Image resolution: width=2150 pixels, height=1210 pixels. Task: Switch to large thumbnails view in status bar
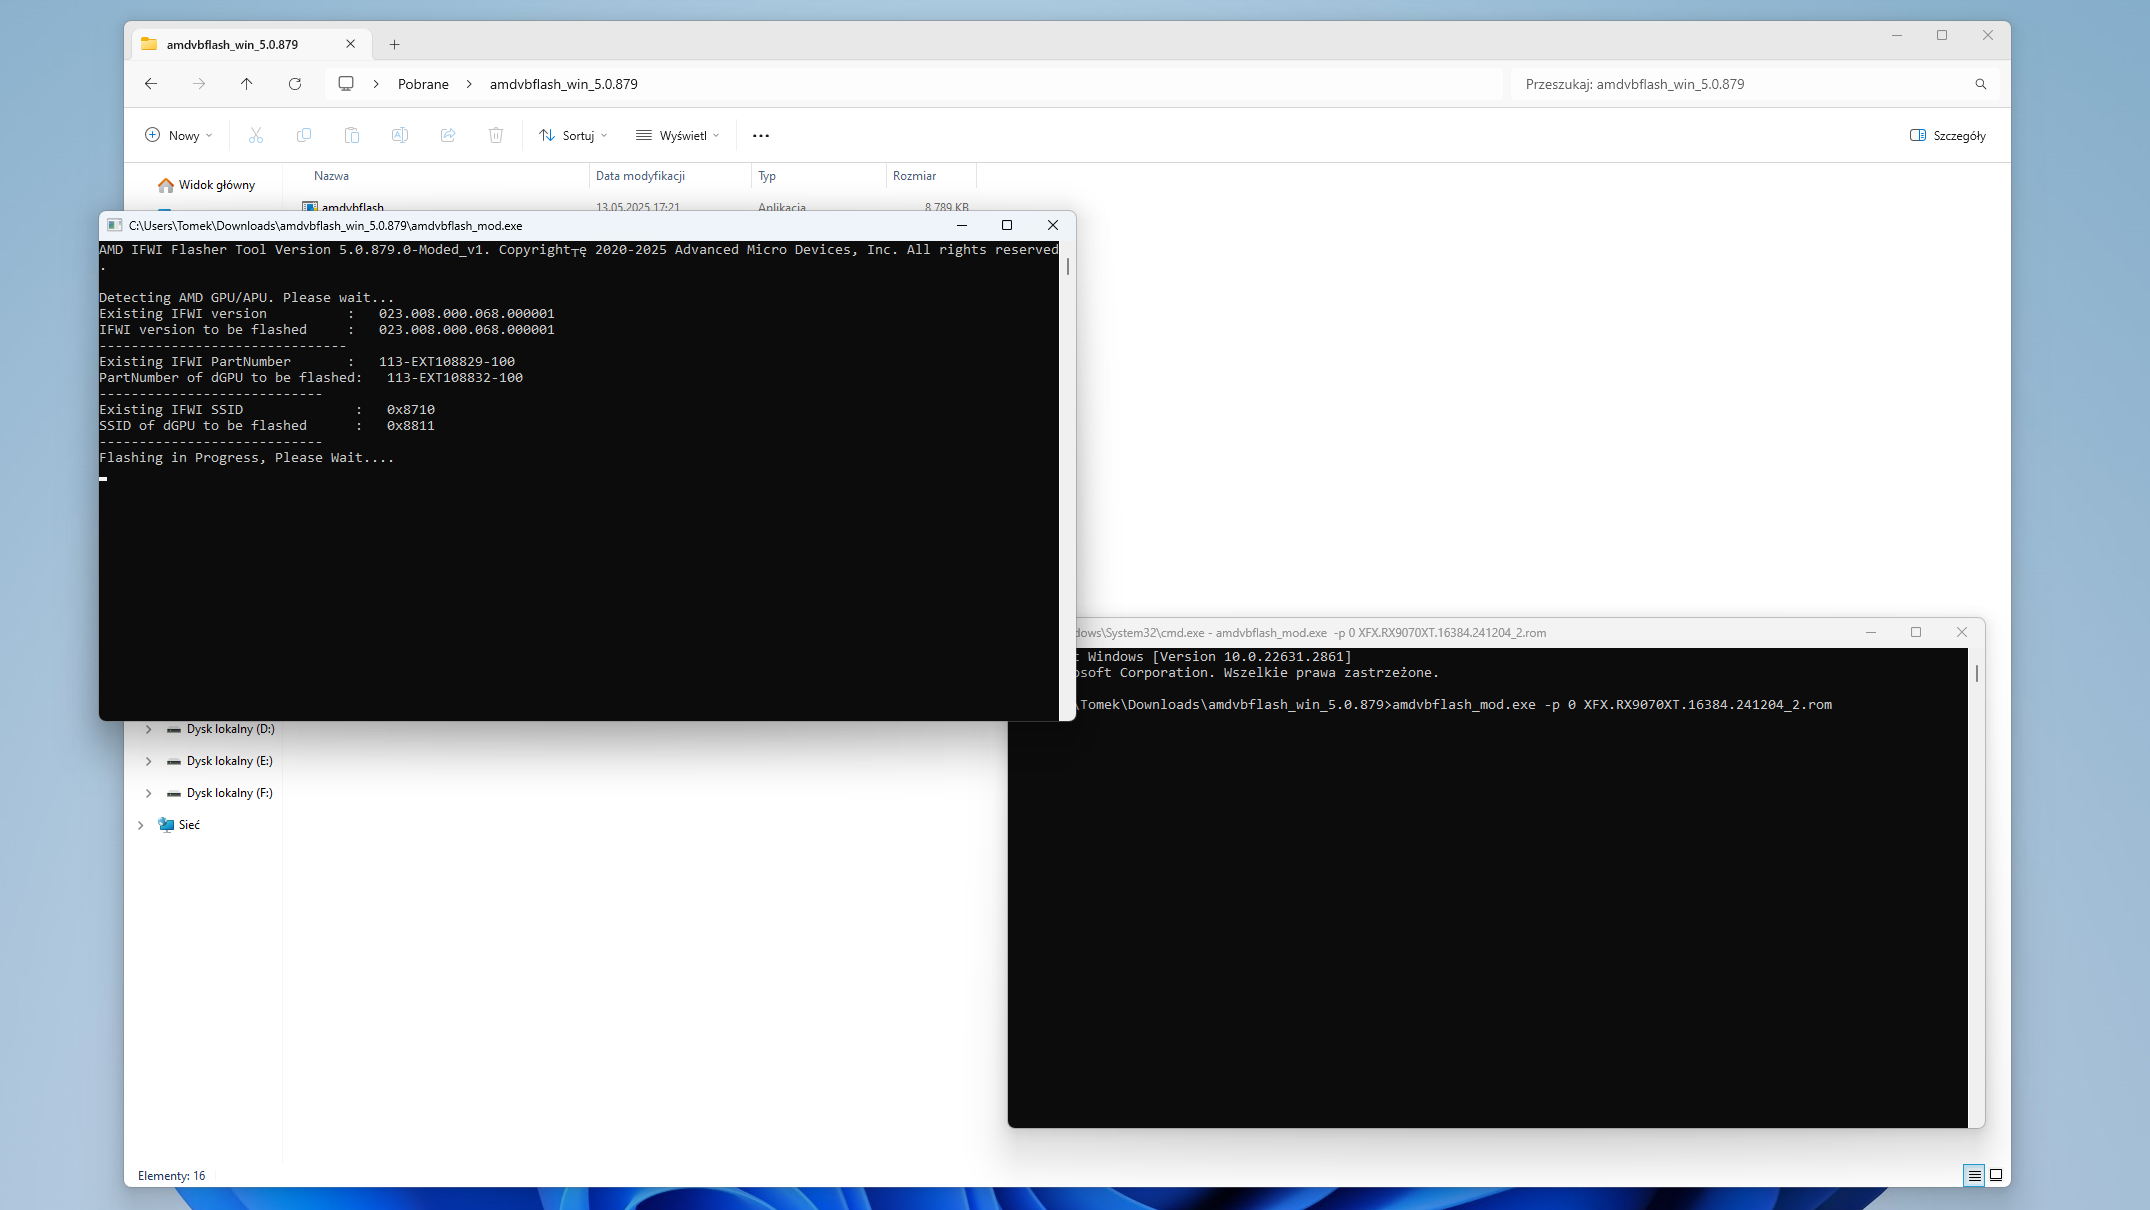(x=1996, y=1175)
